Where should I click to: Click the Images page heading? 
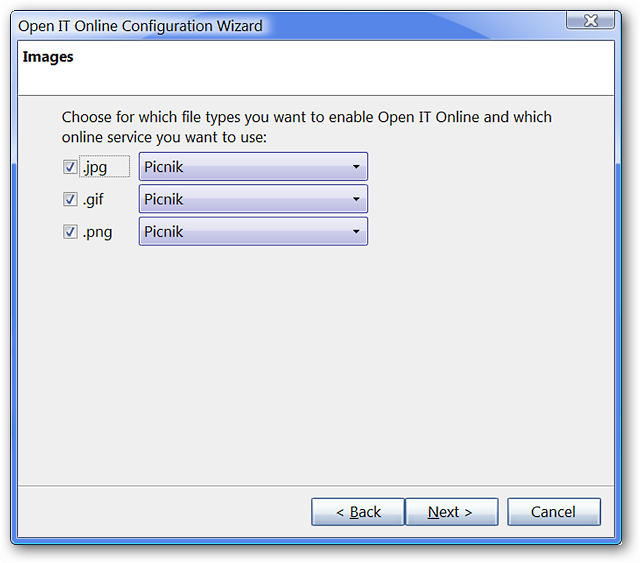pyautogui.click(x=48, y=57)
